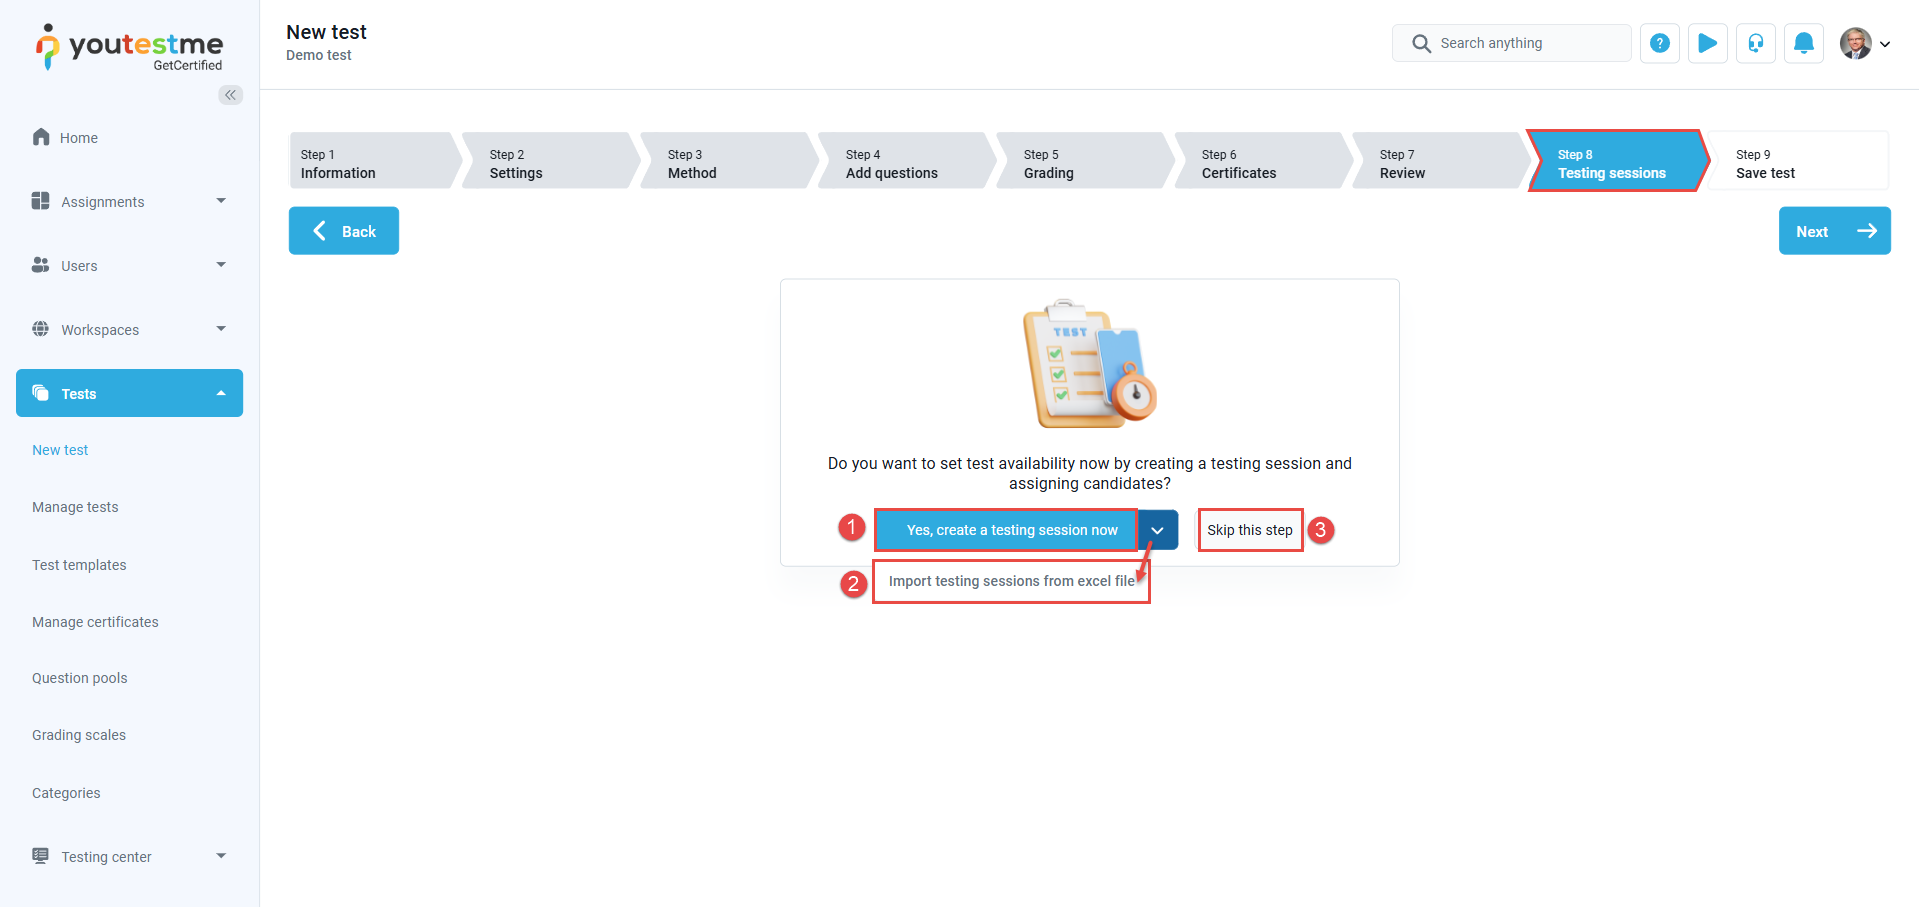Open Manage certificates sidebar link
Image resolution: width=1919 pixels, height=907 pixels.
coord(95,622)
